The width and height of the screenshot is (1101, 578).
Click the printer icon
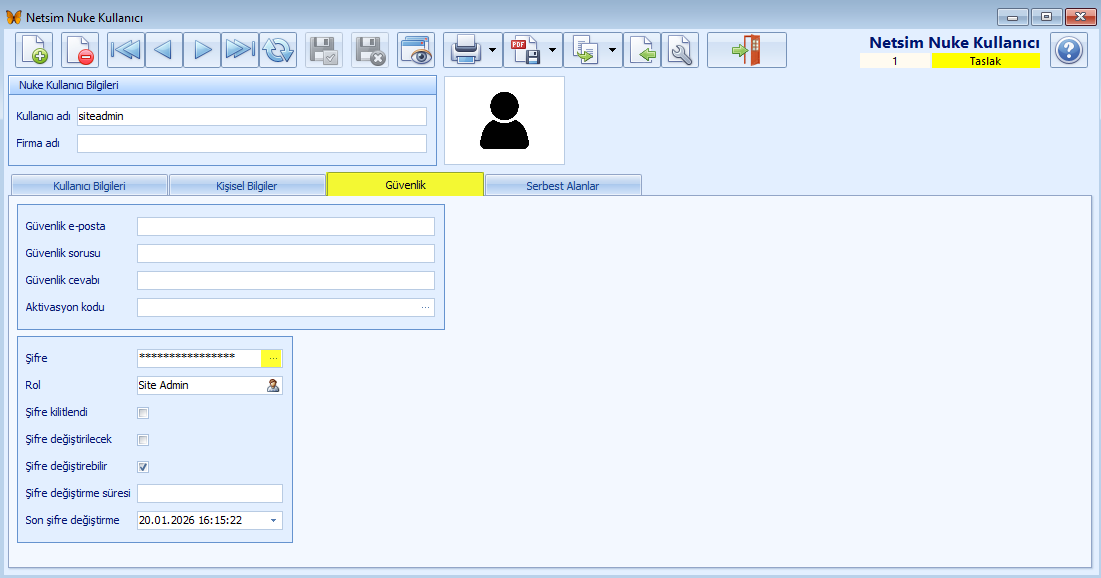465,50
